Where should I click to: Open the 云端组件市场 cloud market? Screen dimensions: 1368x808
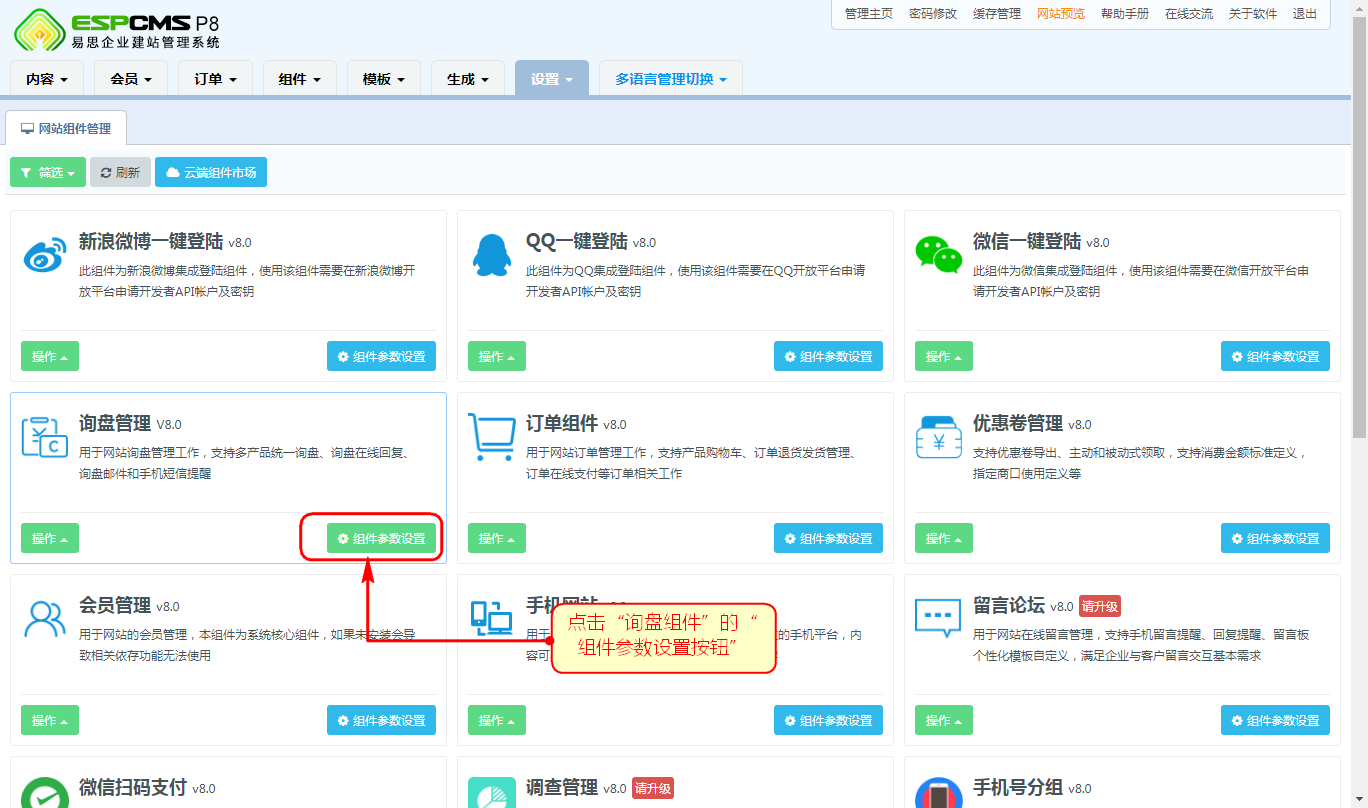pyautogui.click(x=211, y=172)
